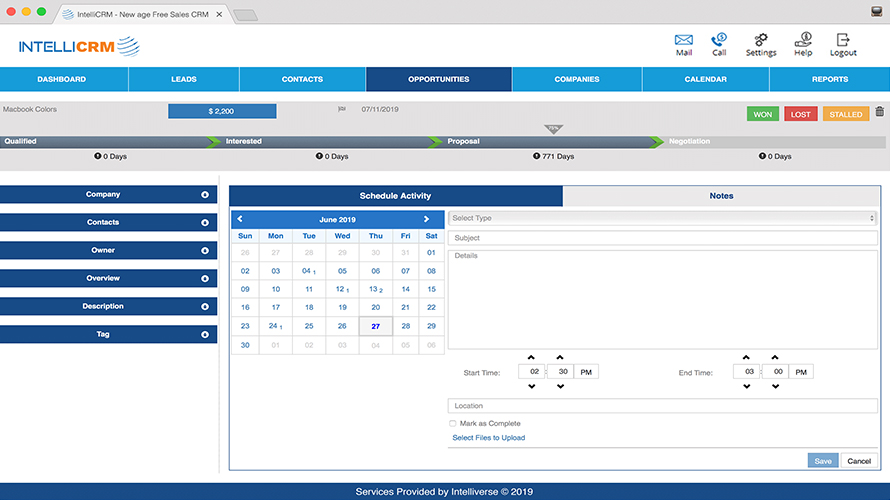Image resolution: width=890 pixels, height=500 pixels.
Task: Click info icon under Qualified 0 Days
Action: (x=98, y=156)
